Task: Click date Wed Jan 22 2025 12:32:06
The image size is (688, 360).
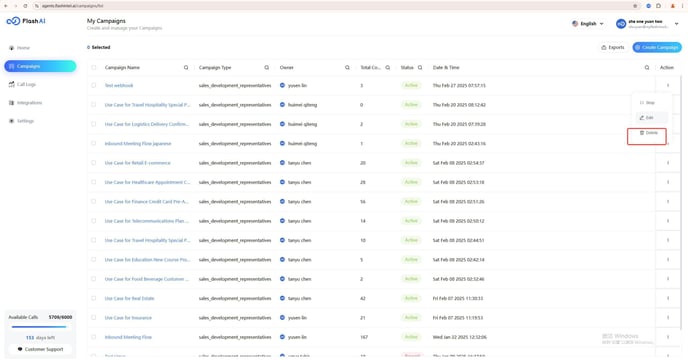Action: tap(459, 337)
